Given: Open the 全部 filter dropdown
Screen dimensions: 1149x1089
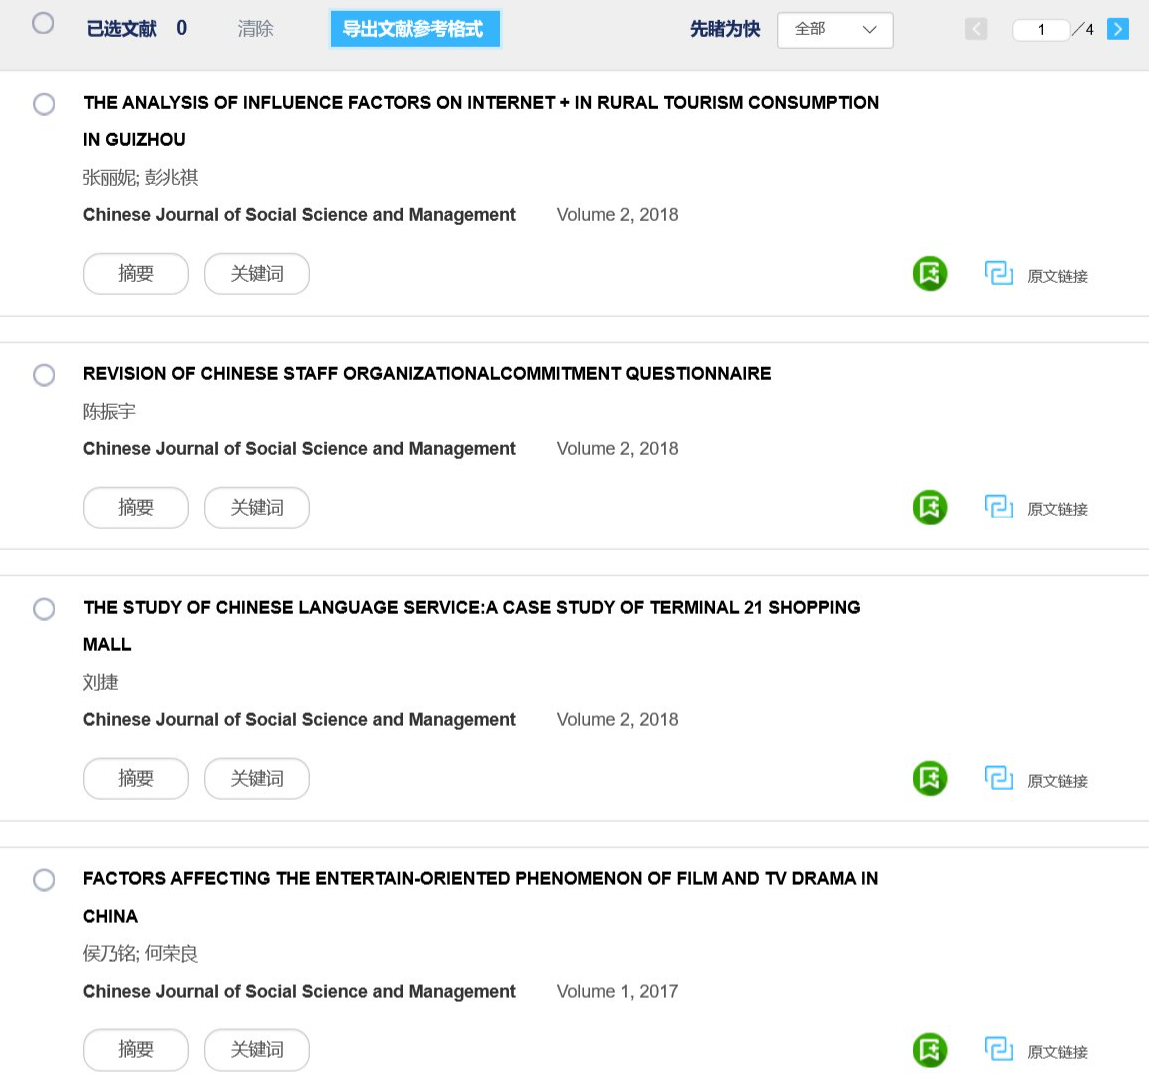Looking at the screenshot, I should [x=835, y=30].
